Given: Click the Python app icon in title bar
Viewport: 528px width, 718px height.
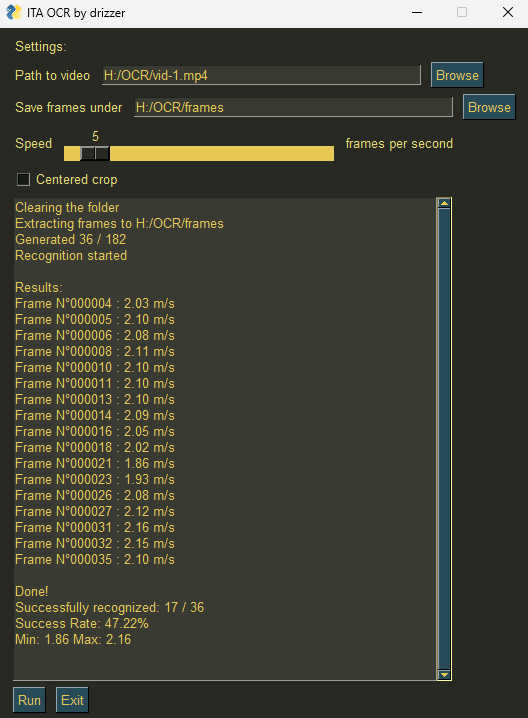Looking at the screenshot, I should 14,12.
